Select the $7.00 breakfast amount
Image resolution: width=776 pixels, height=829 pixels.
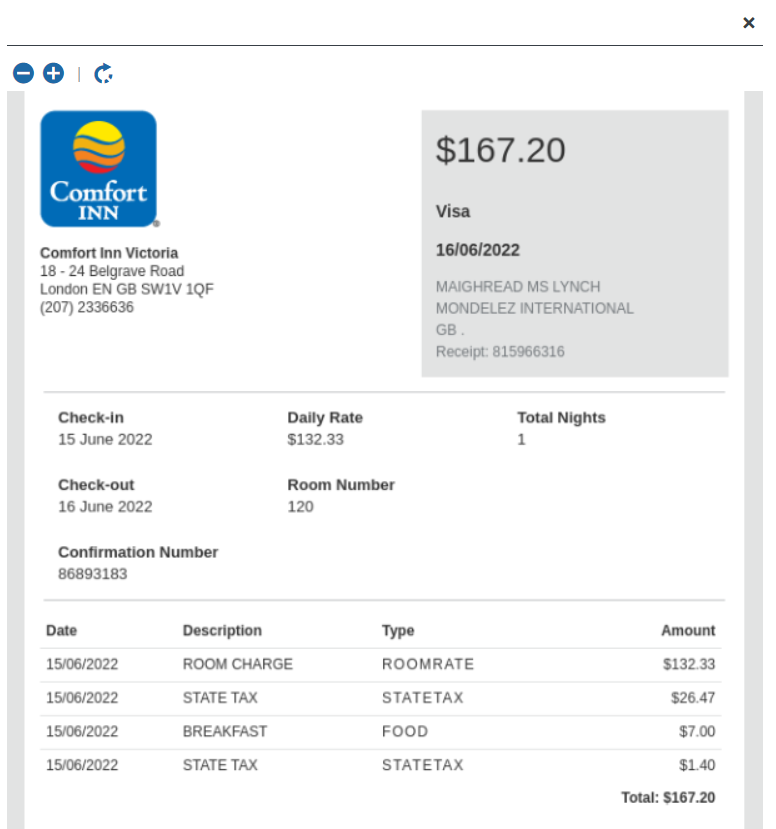(697, 731)
